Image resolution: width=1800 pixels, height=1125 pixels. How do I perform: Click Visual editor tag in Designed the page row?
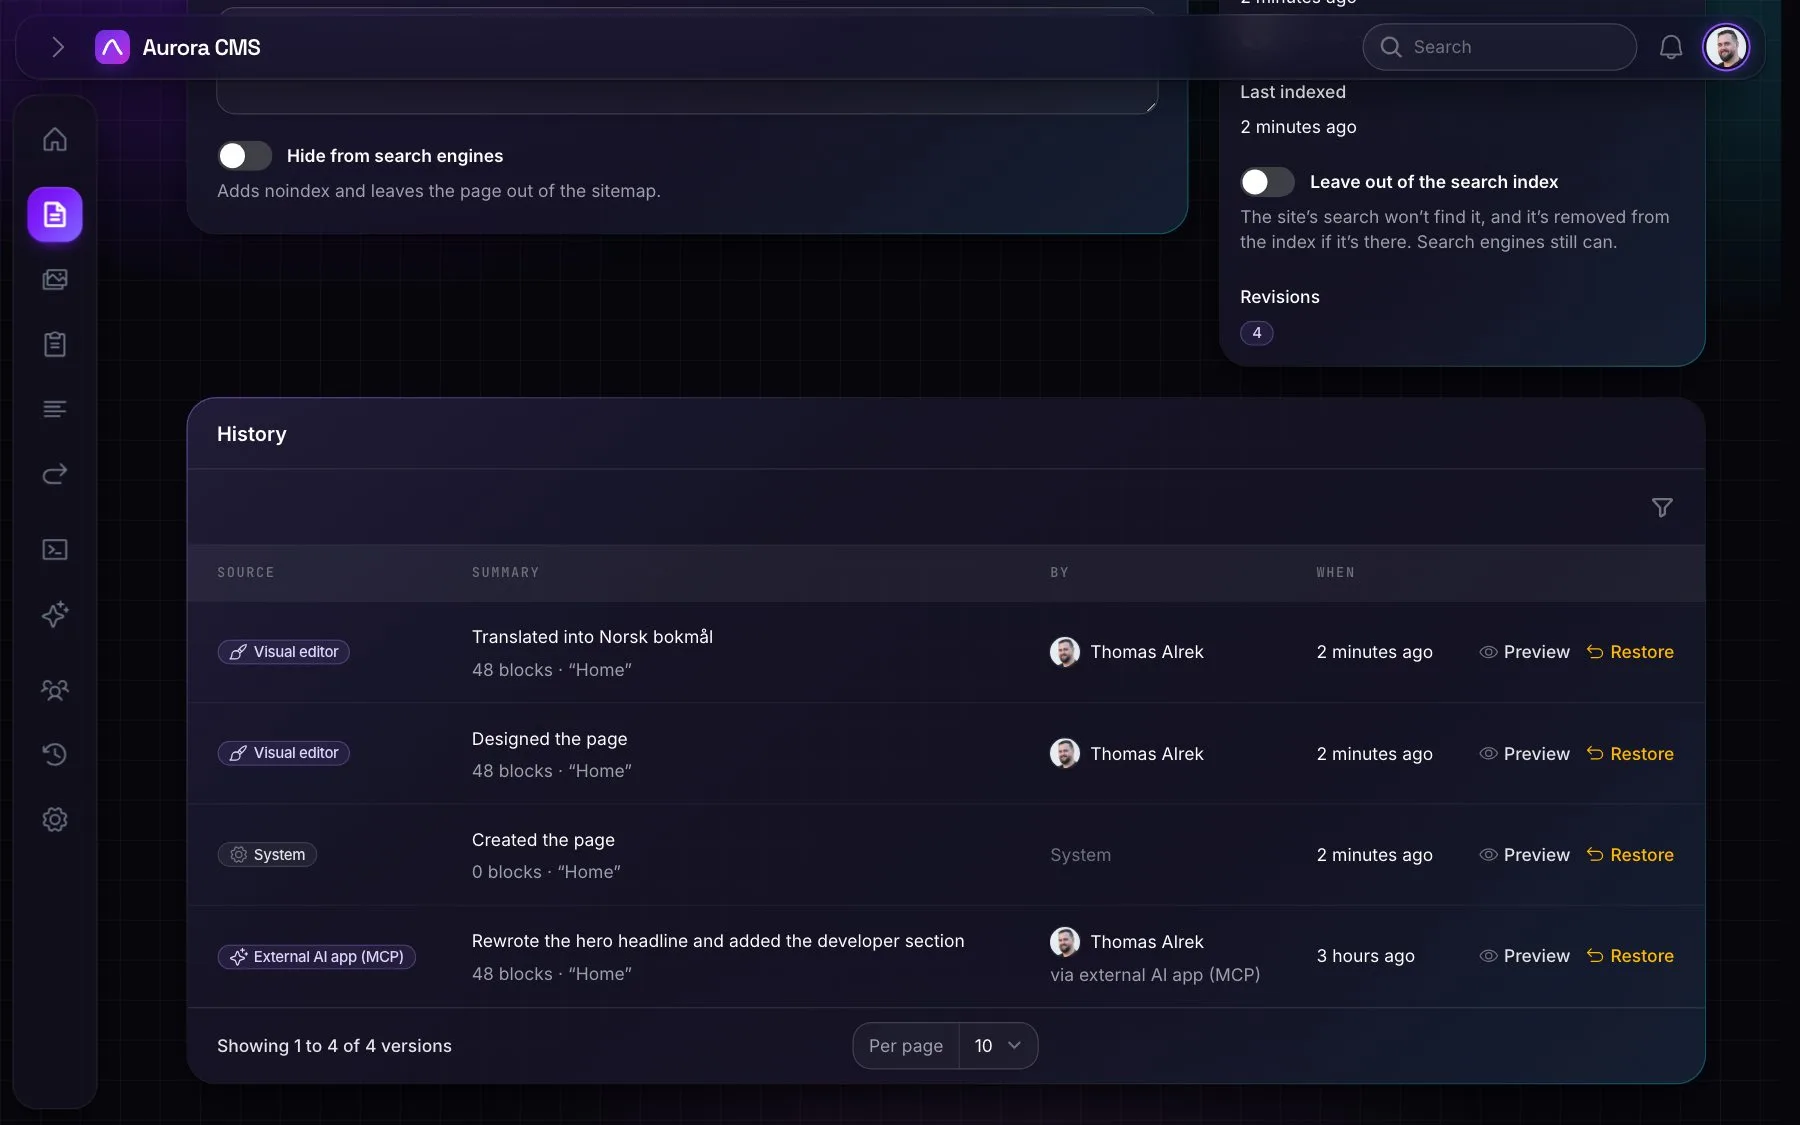point(283,753)
